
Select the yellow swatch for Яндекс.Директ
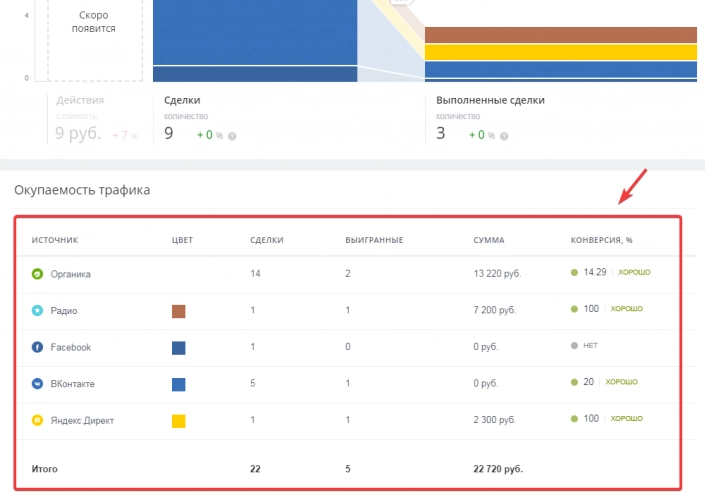pyautogui.click(x=179, y=420)
